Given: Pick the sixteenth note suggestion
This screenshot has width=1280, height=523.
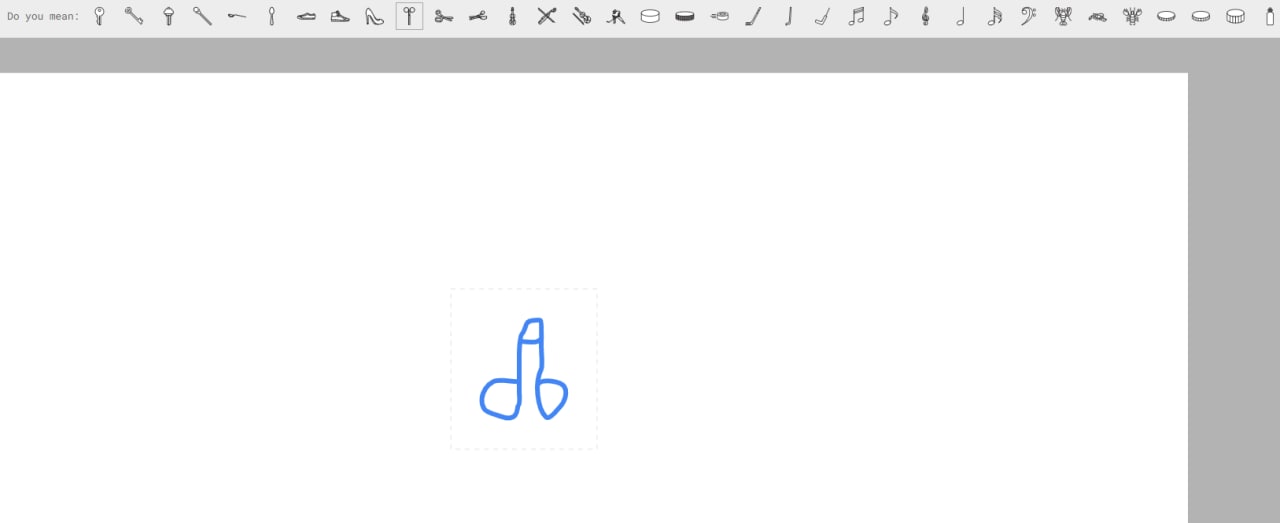Looking at the screenshot, I should tap(994, 16).
